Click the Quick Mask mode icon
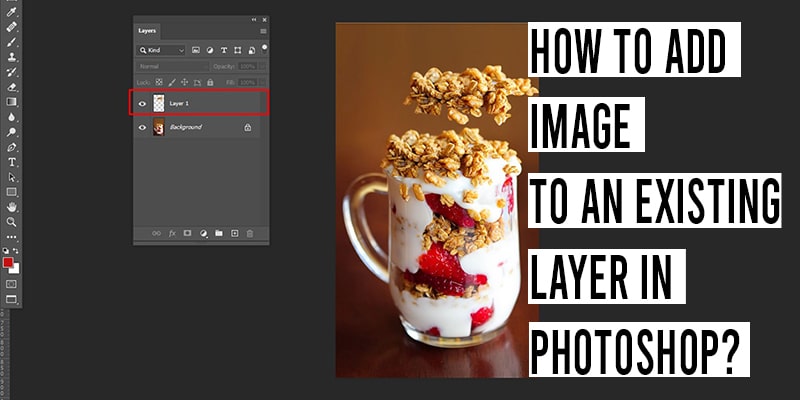800x400 pixels. click(11, 284)
